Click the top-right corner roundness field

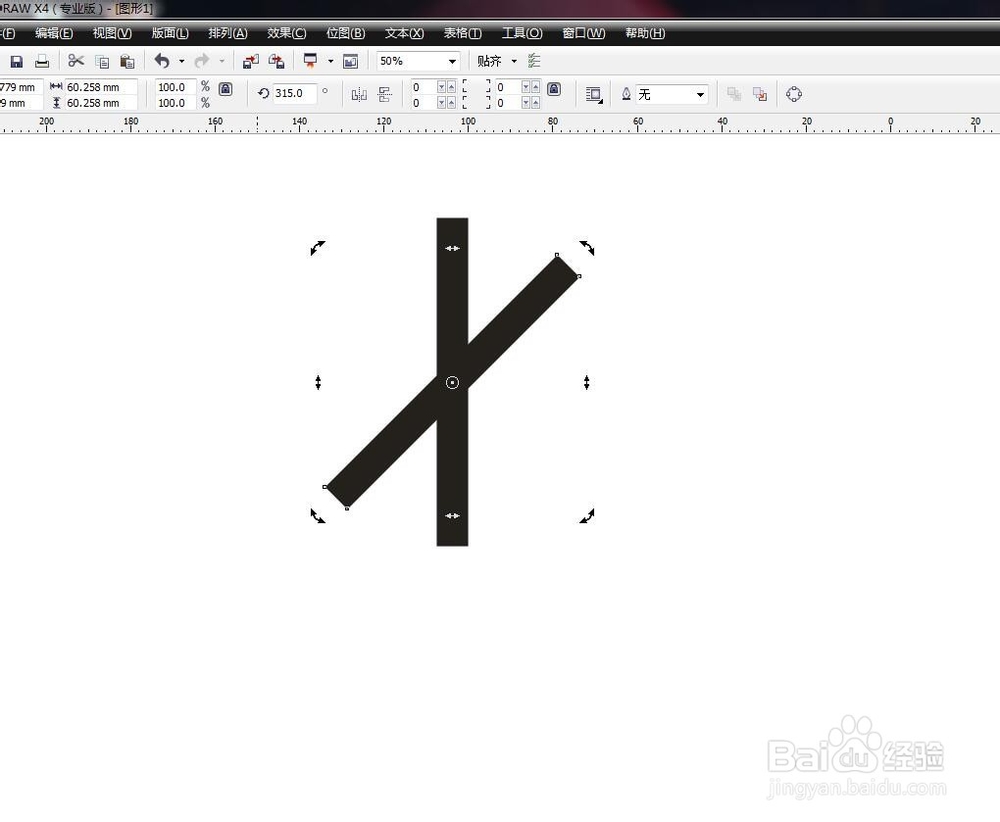coord(508,87)
